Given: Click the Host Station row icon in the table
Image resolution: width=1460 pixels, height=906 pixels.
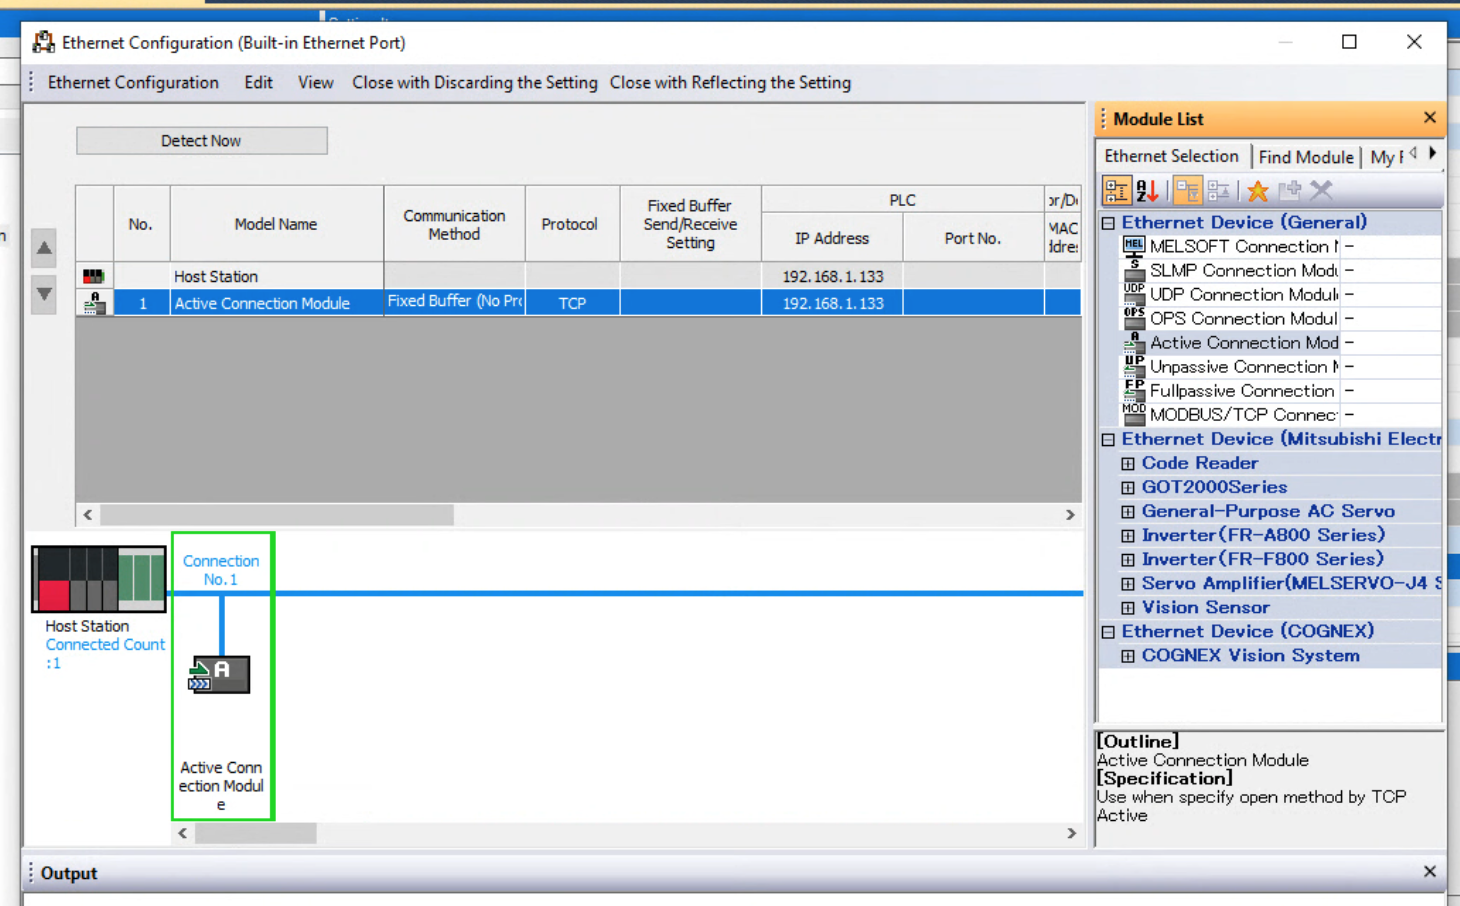Looking at the screenshot, I should pos(93,276).
